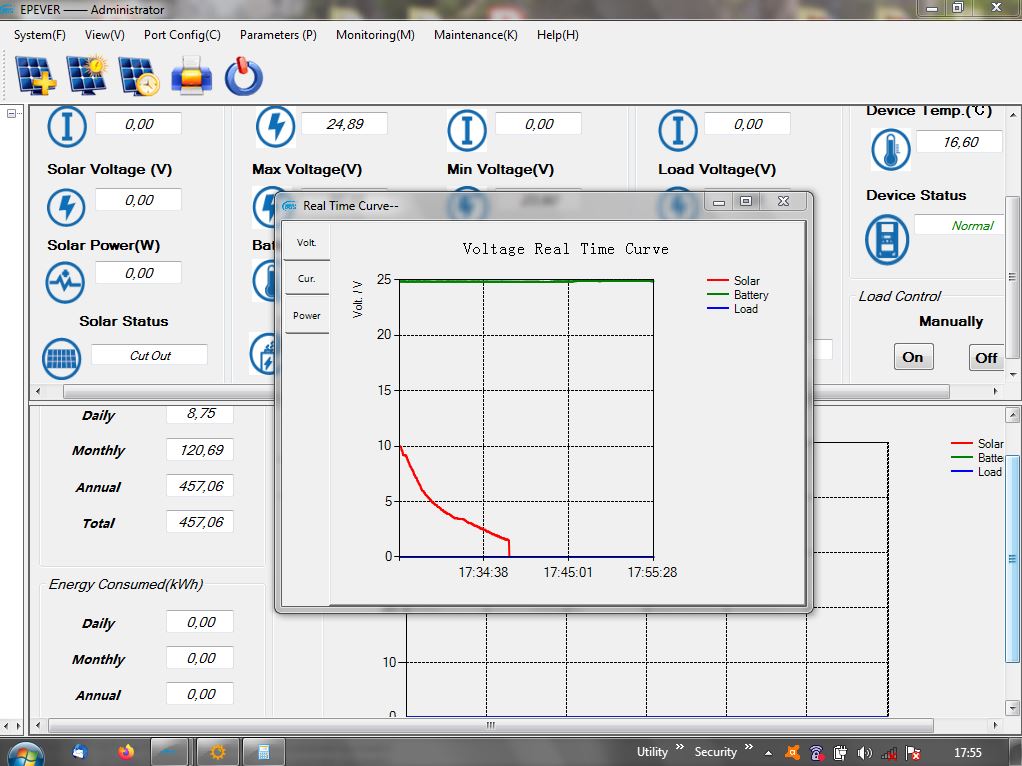Image resolution: width=1022 pixels, height=766 pixels.
Task: Click the Device Temp thermometer icon
Action: coord(890,149)
